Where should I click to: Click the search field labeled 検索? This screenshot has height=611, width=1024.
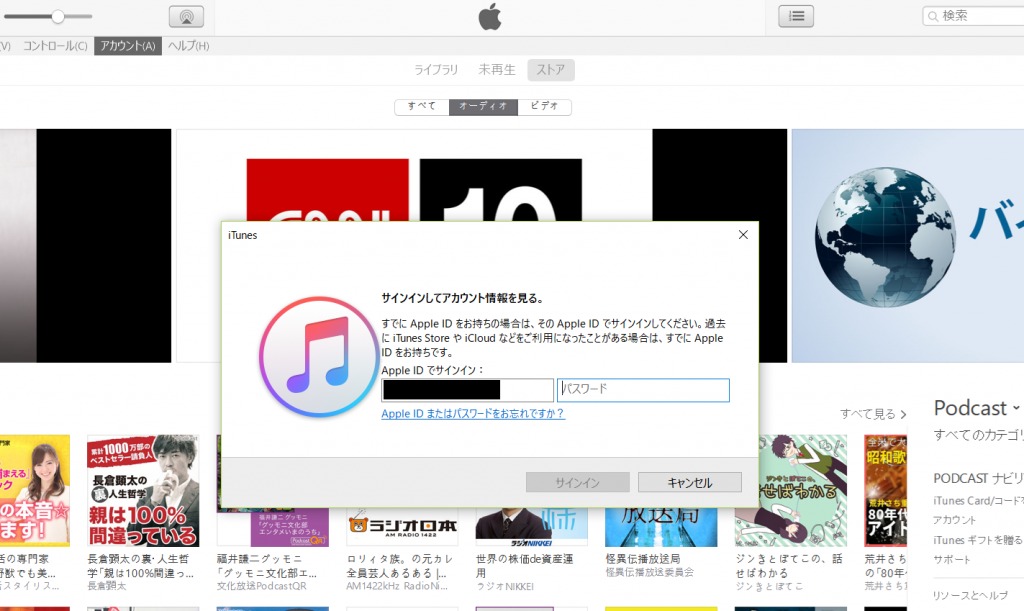click(974, 16)
